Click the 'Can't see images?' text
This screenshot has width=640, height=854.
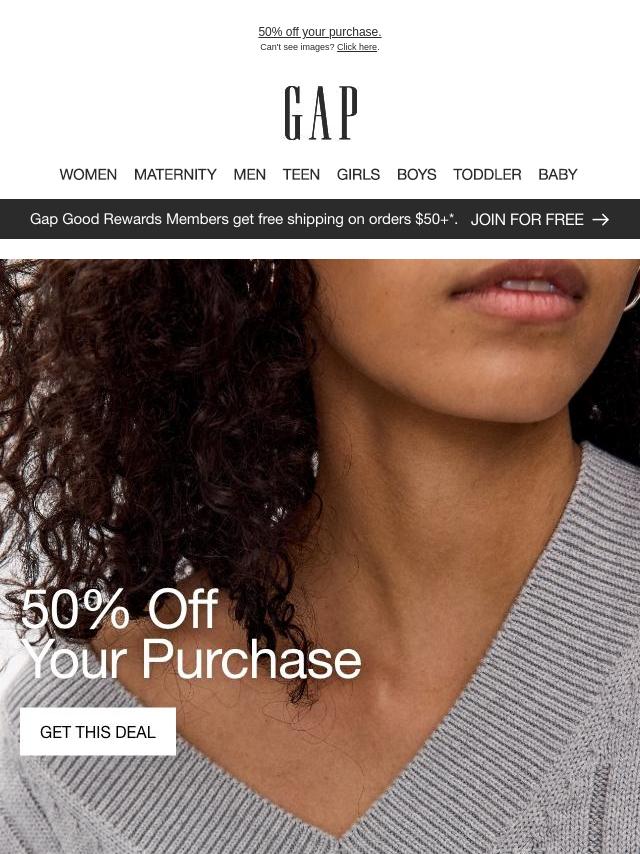pos(297,47)
